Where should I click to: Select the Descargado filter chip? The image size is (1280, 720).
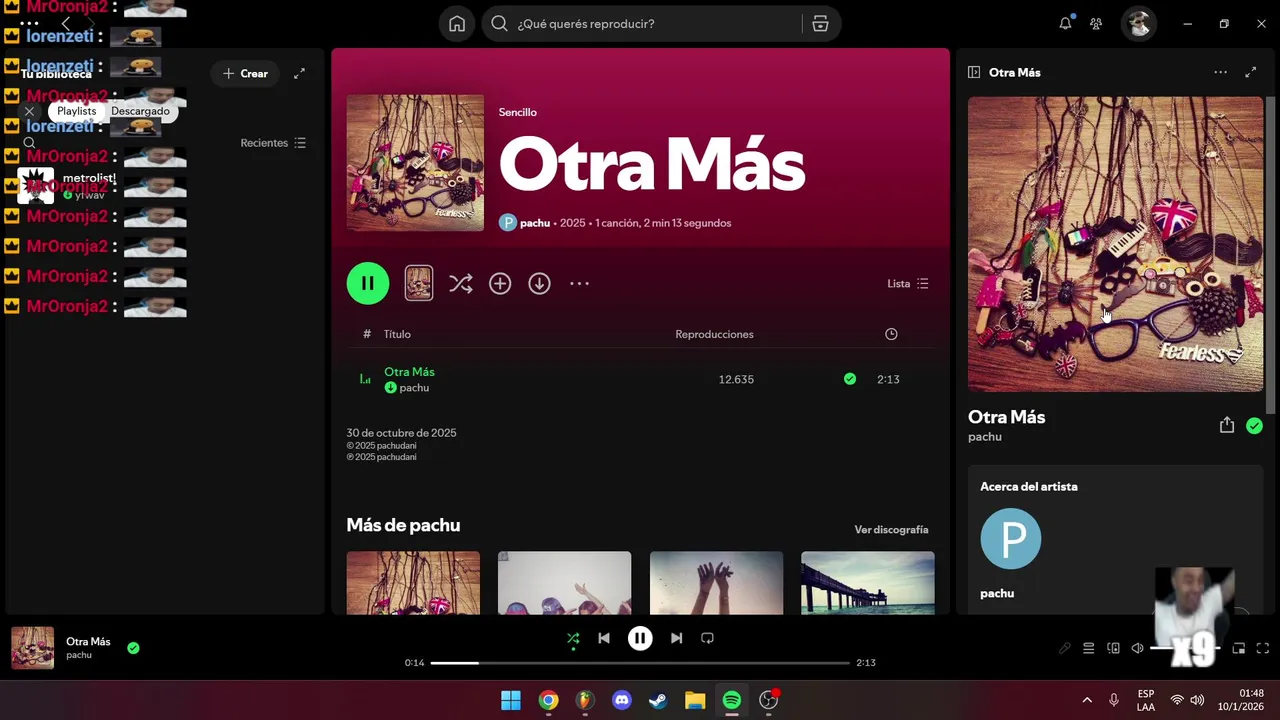(140, 111)
